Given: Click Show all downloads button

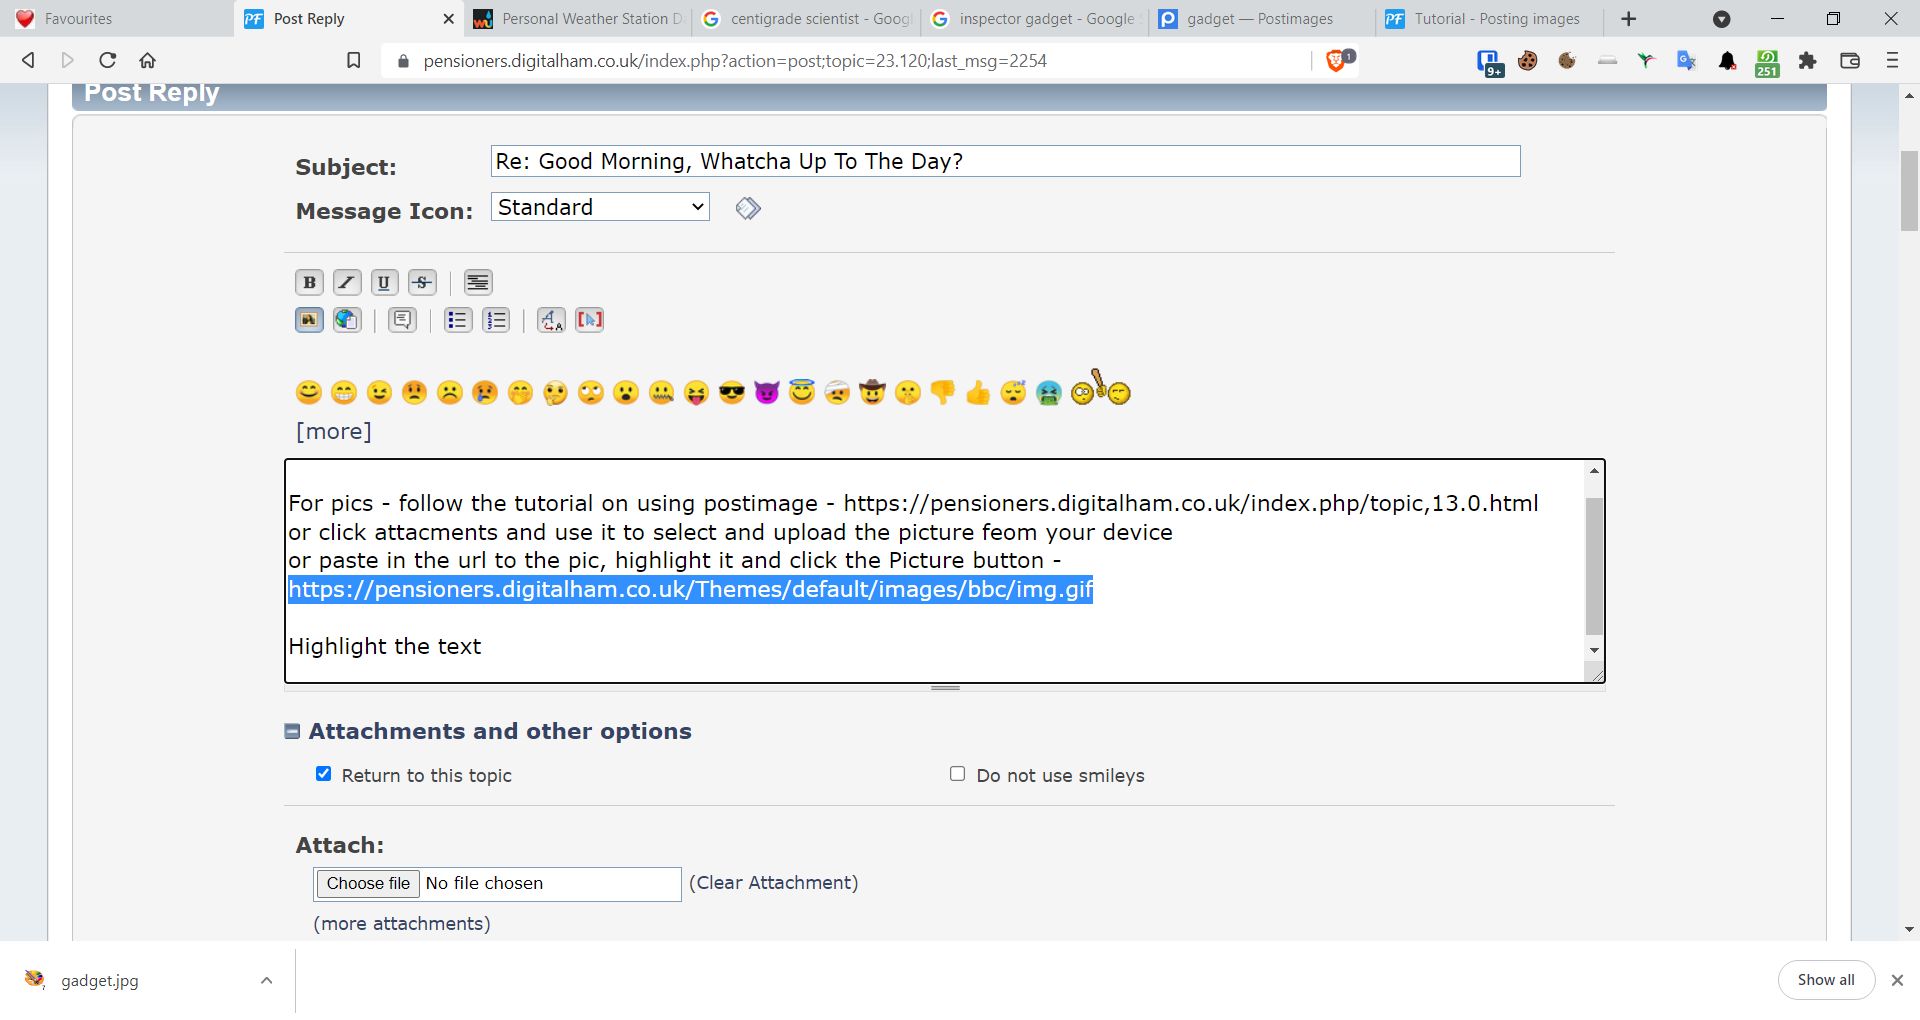Looking at the screenshot, I should (x=1826, y=981).
